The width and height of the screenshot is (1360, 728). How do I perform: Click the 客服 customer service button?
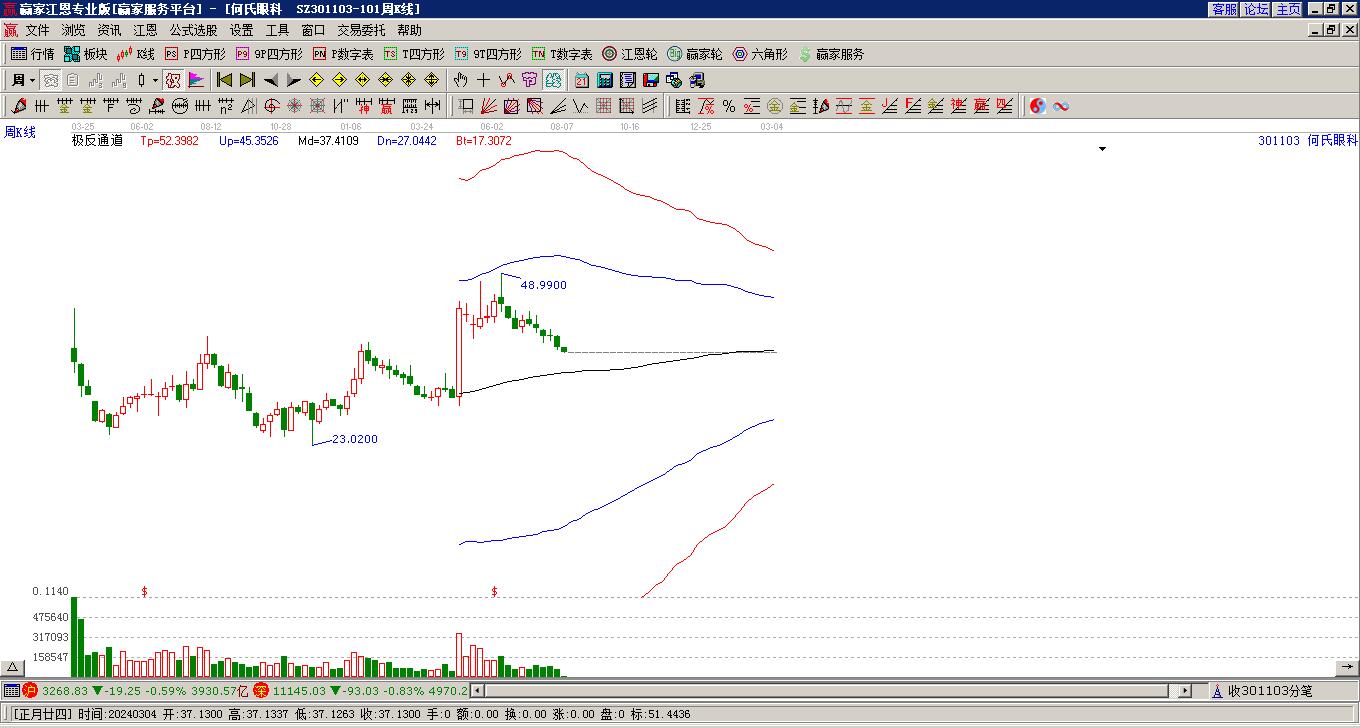pyautogui.click(x=1224, y=9)
